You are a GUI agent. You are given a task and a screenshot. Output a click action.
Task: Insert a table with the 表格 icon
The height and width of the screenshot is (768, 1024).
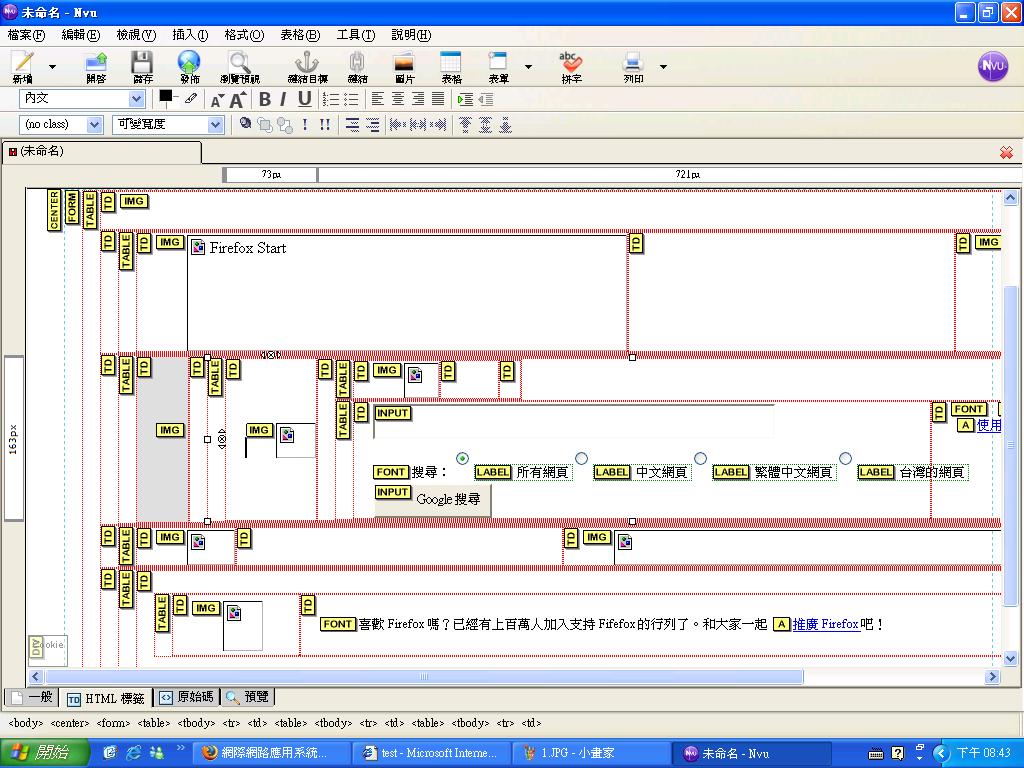click(x=451, y=67)
